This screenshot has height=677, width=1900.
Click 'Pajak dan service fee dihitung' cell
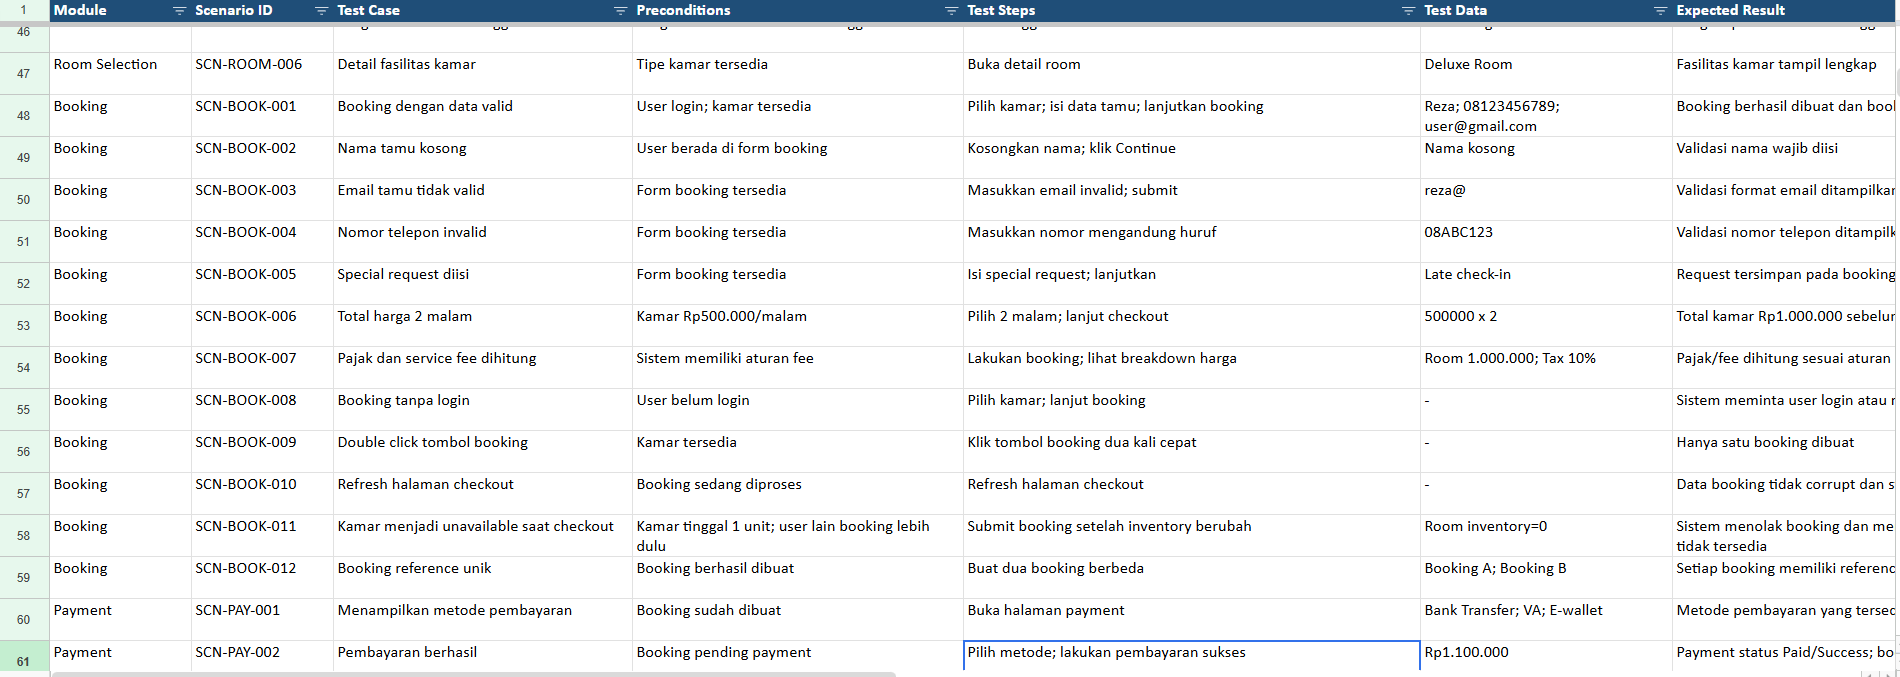tap(483, 368)
